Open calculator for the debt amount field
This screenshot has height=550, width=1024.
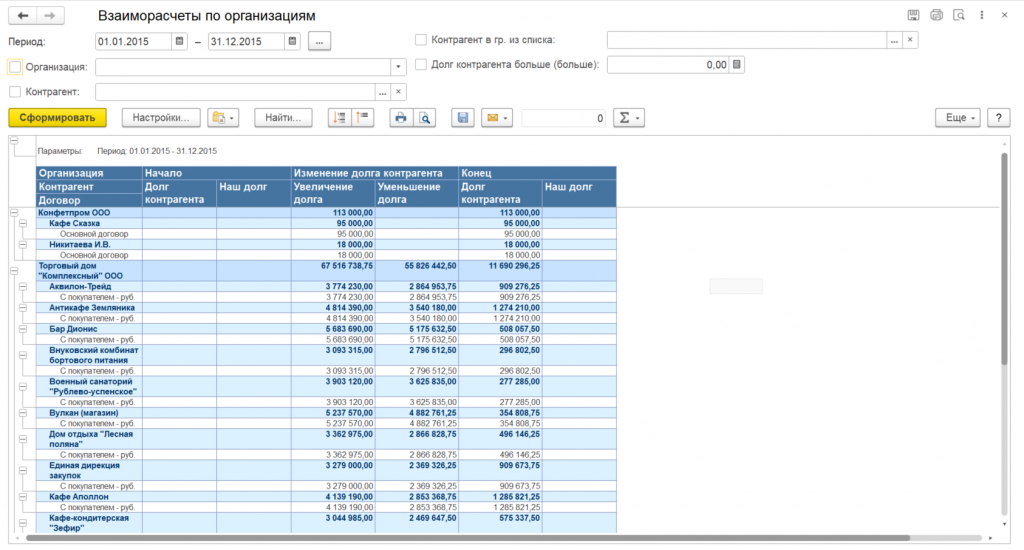[737, 65]
